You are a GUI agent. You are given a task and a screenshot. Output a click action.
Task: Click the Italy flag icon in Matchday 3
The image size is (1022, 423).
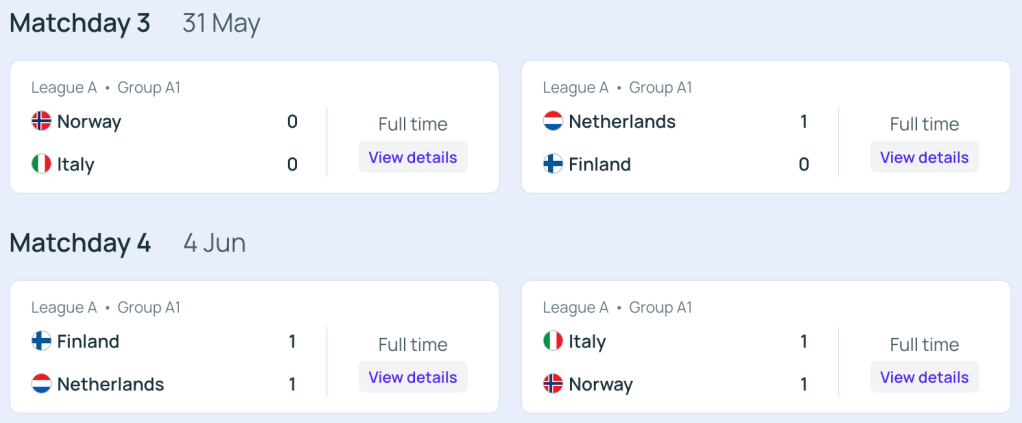[x=41, y=164]
